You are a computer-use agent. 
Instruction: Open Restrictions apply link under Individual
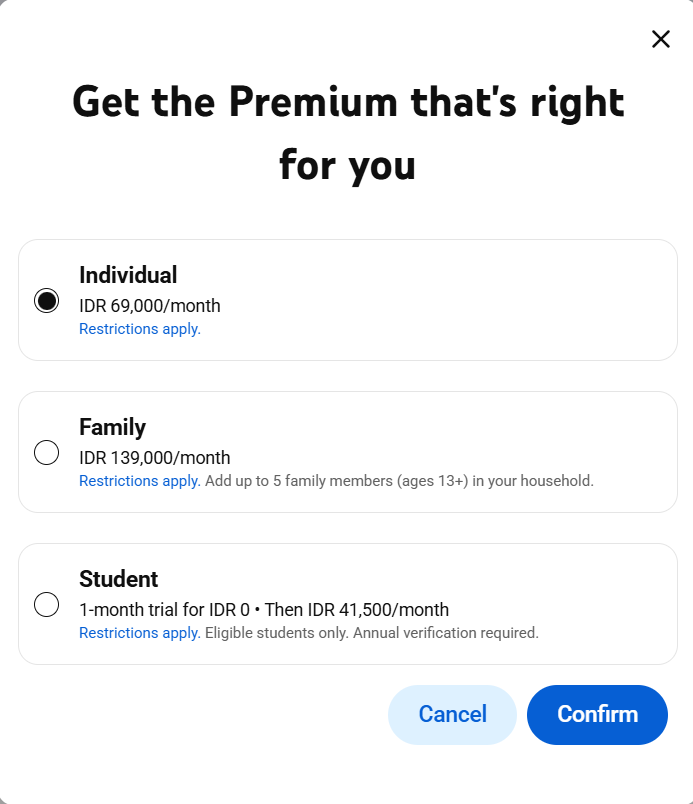[x=140, y=329]
